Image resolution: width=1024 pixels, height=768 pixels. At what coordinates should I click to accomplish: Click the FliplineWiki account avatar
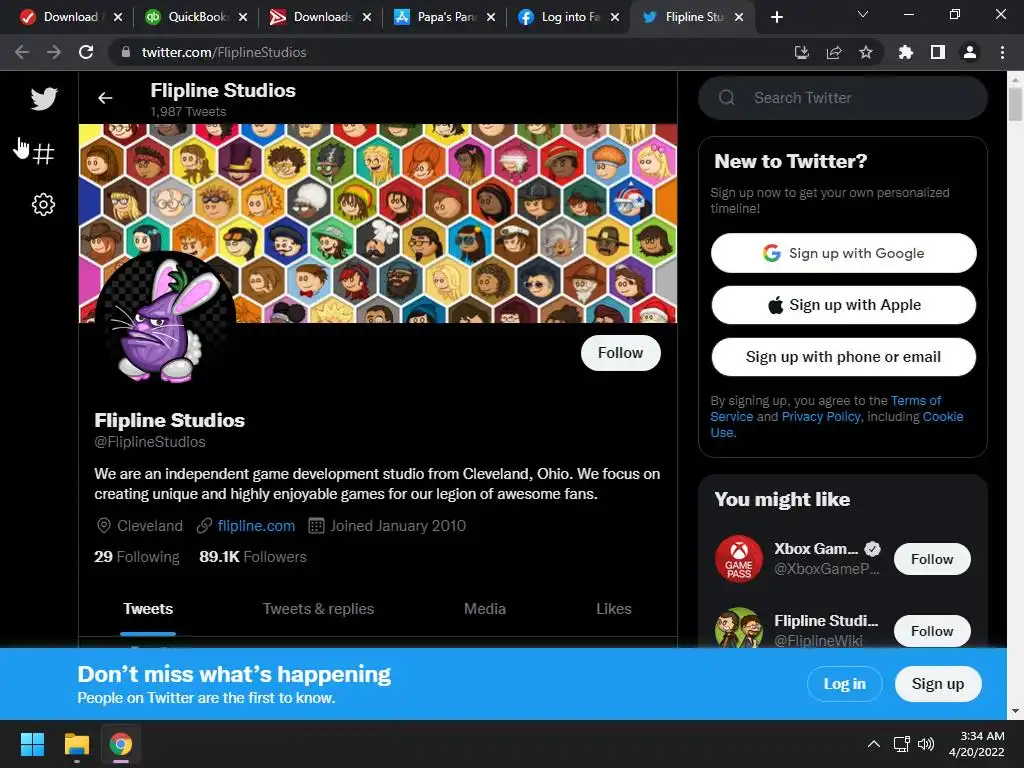click(x=739, y=628)
